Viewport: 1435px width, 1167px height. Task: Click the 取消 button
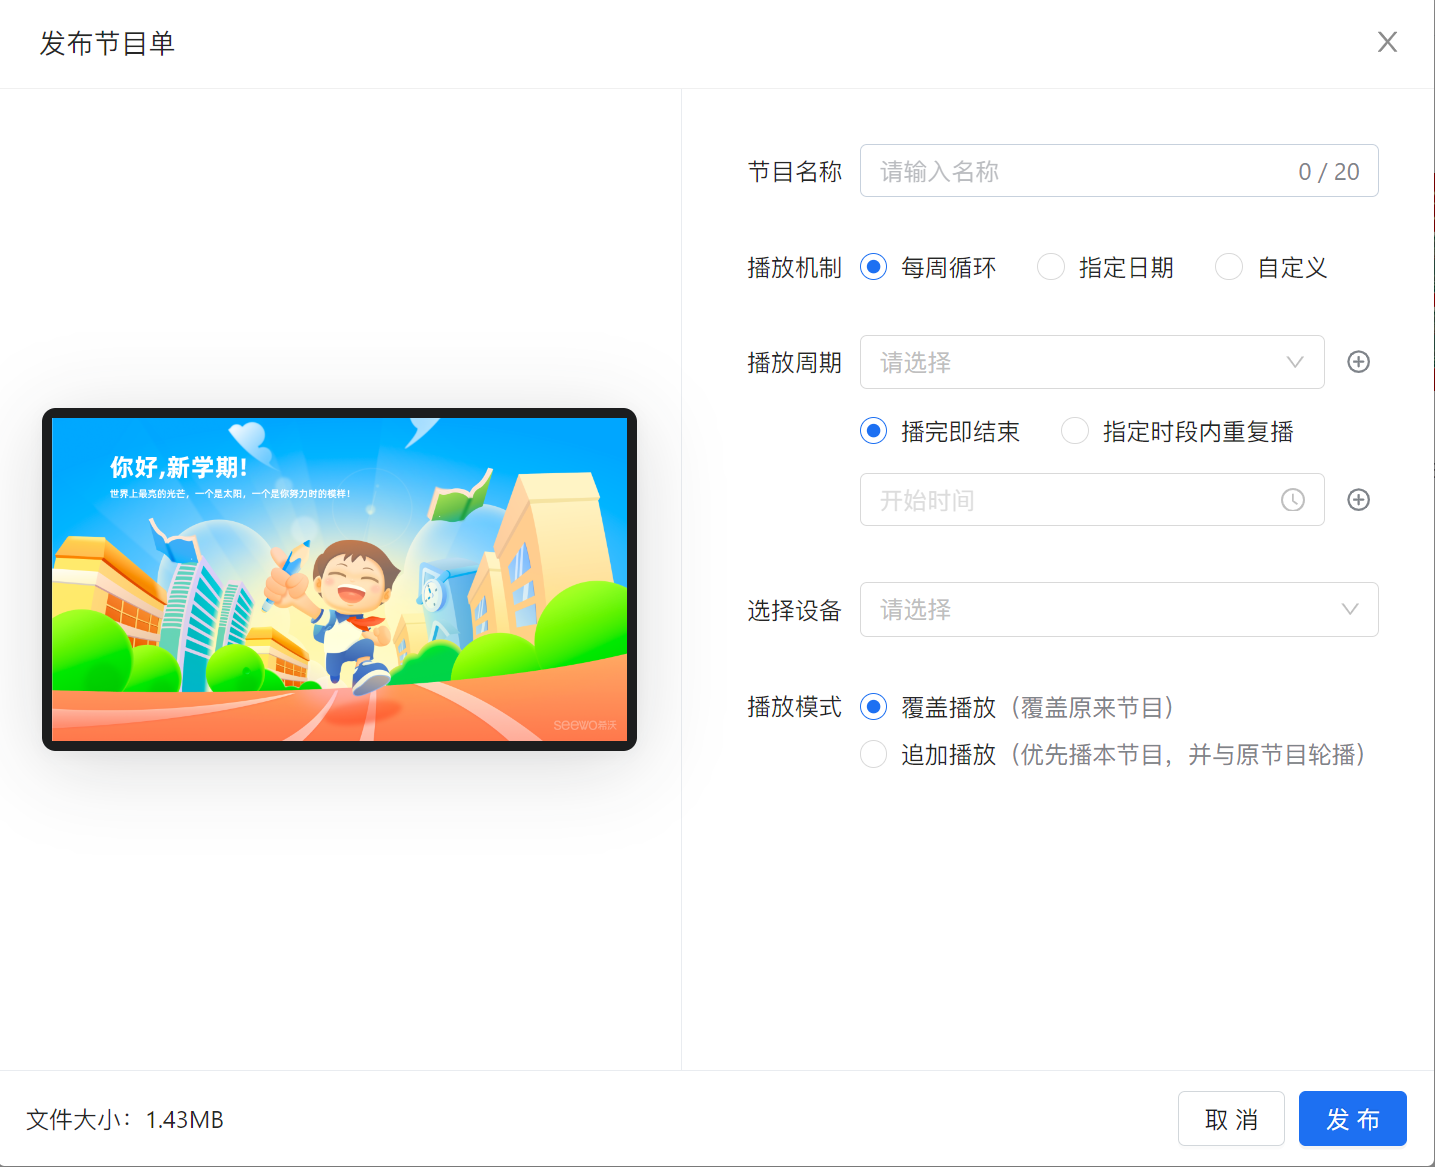pos(1231,1119)
